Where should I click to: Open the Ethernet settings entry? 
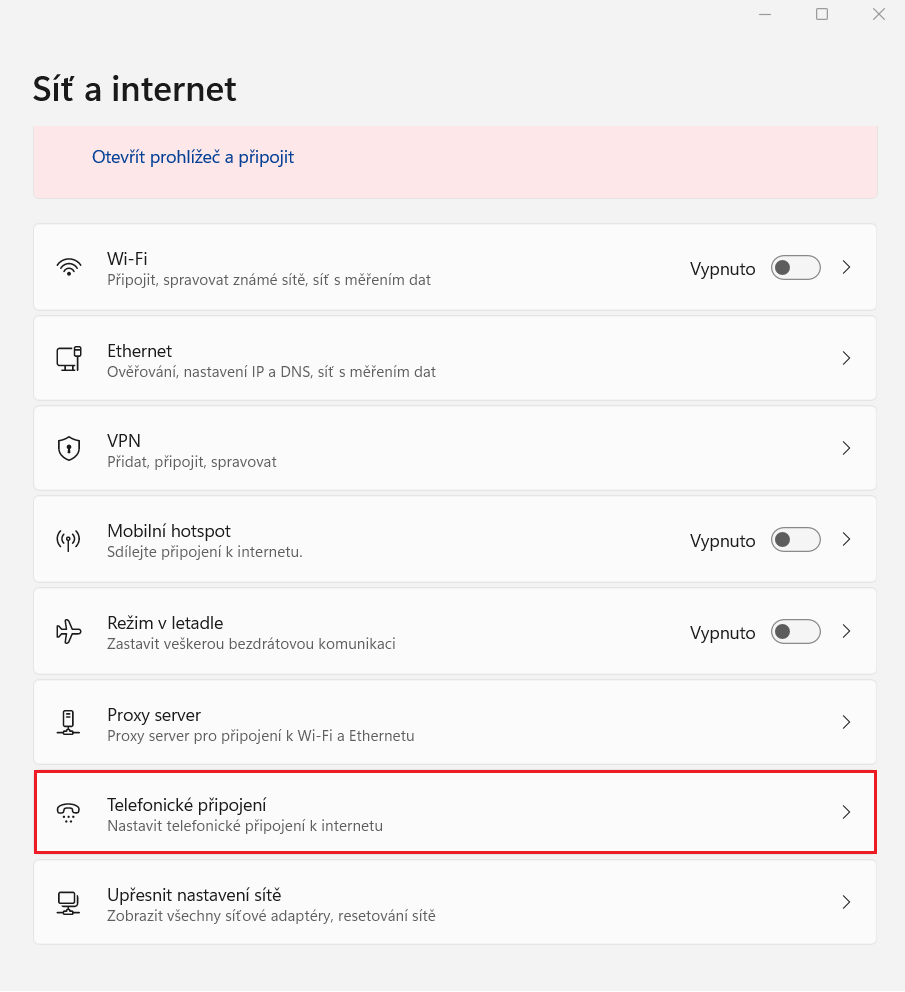pyautogui.click(x=454, y=358)
